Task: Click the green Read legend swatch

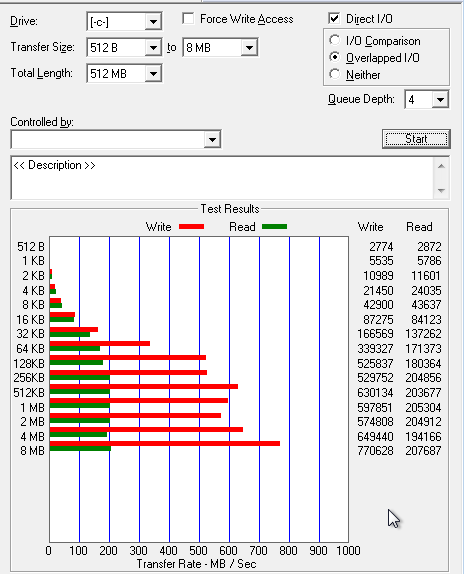Action: tap(274, 227)
